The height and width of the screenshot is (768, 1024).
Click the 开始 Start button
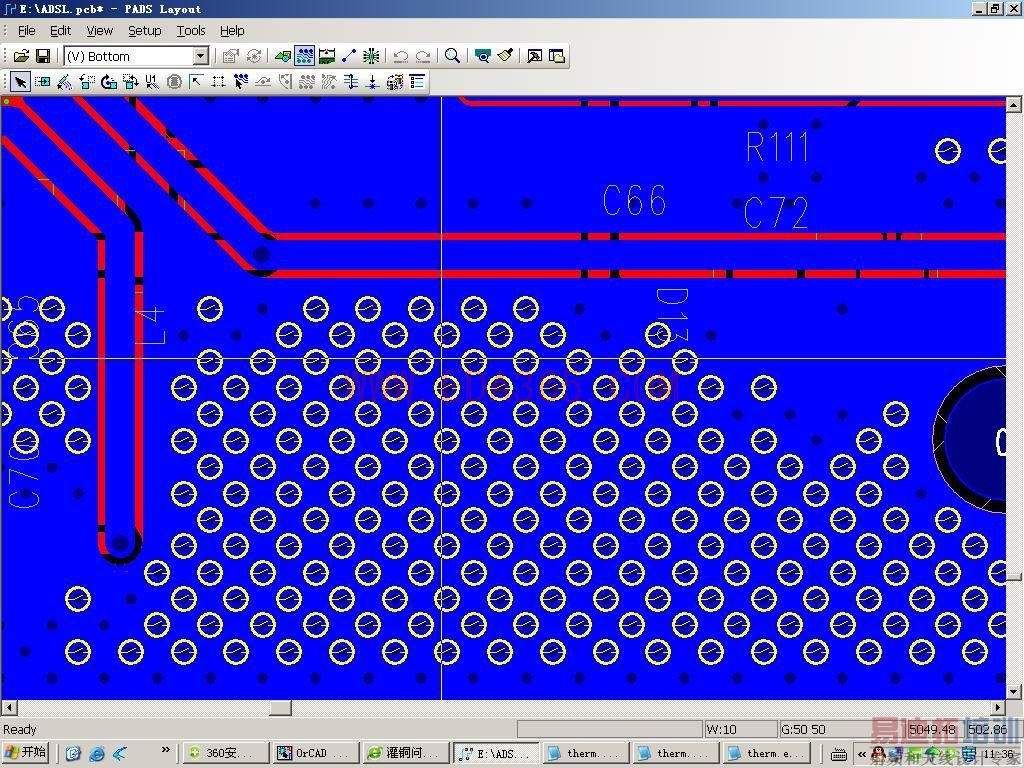point(25,753)
